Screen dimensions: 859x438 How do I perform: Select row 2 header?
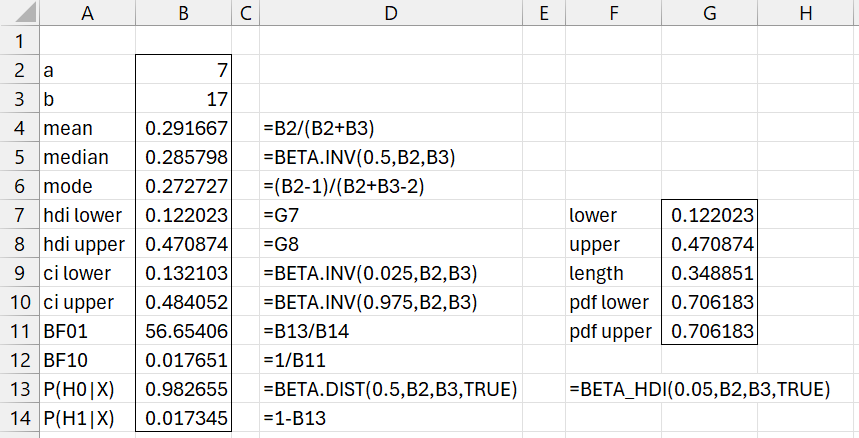click(x=20, y=70)
